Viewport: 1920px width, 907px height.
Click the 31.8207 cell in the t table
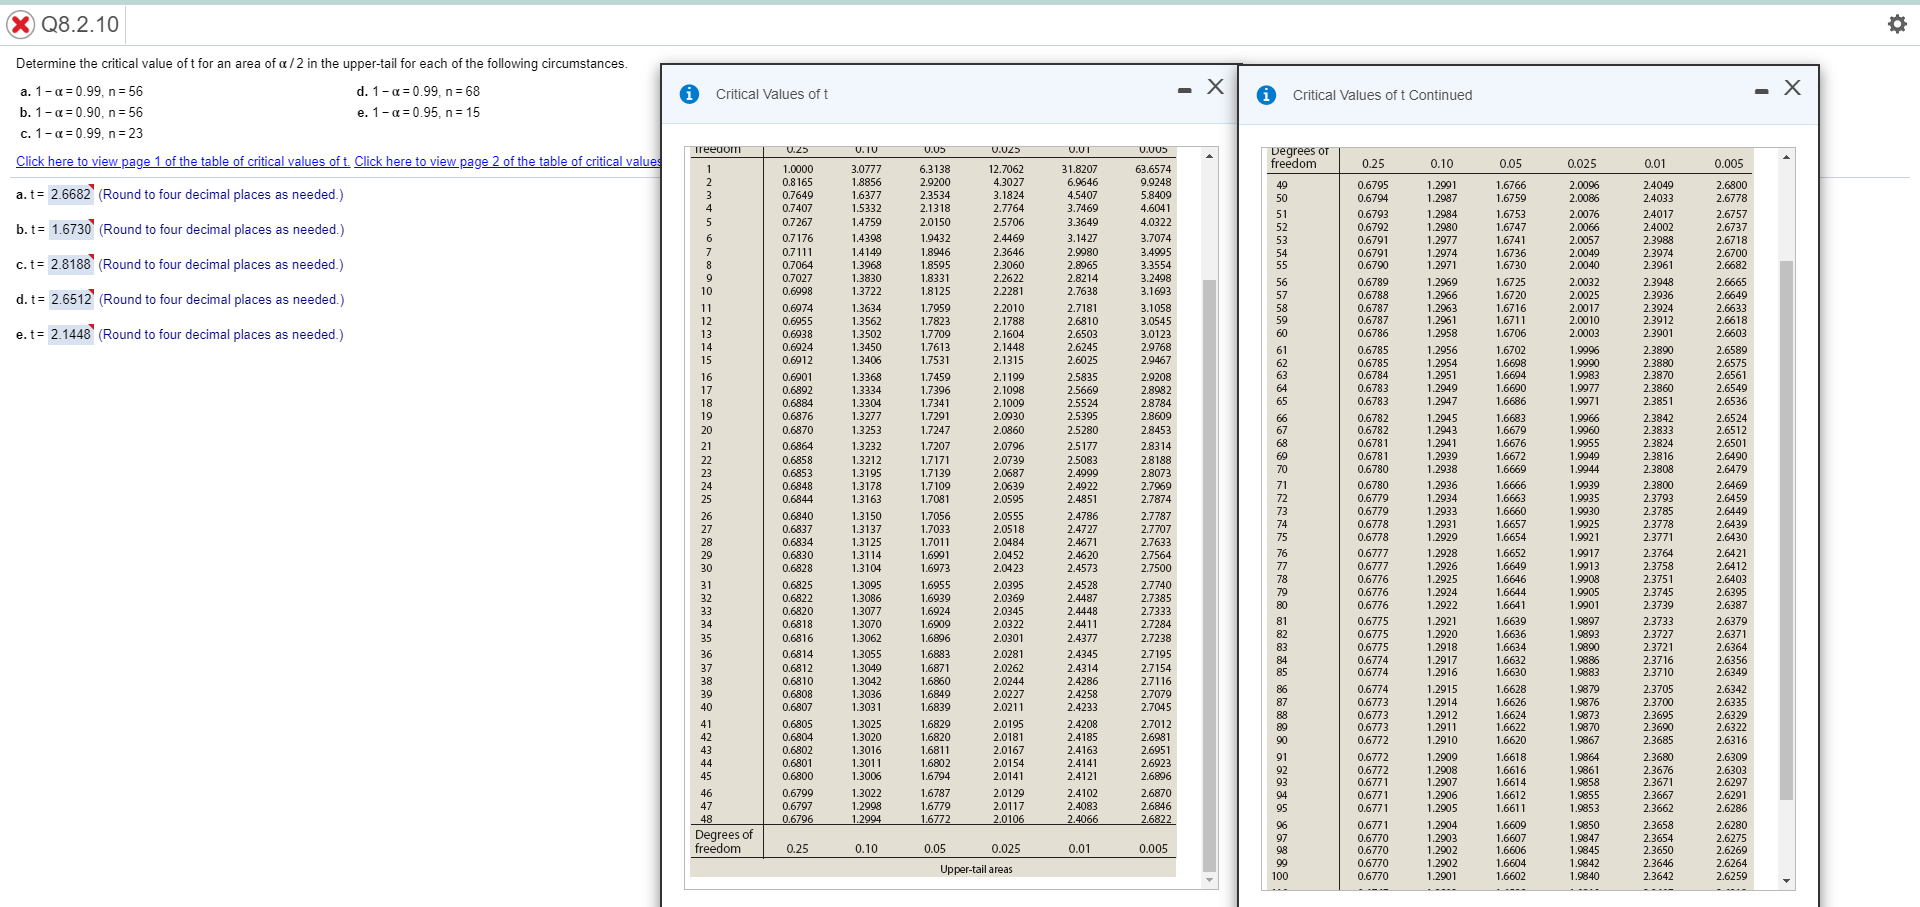click(x=1079, y=169)
